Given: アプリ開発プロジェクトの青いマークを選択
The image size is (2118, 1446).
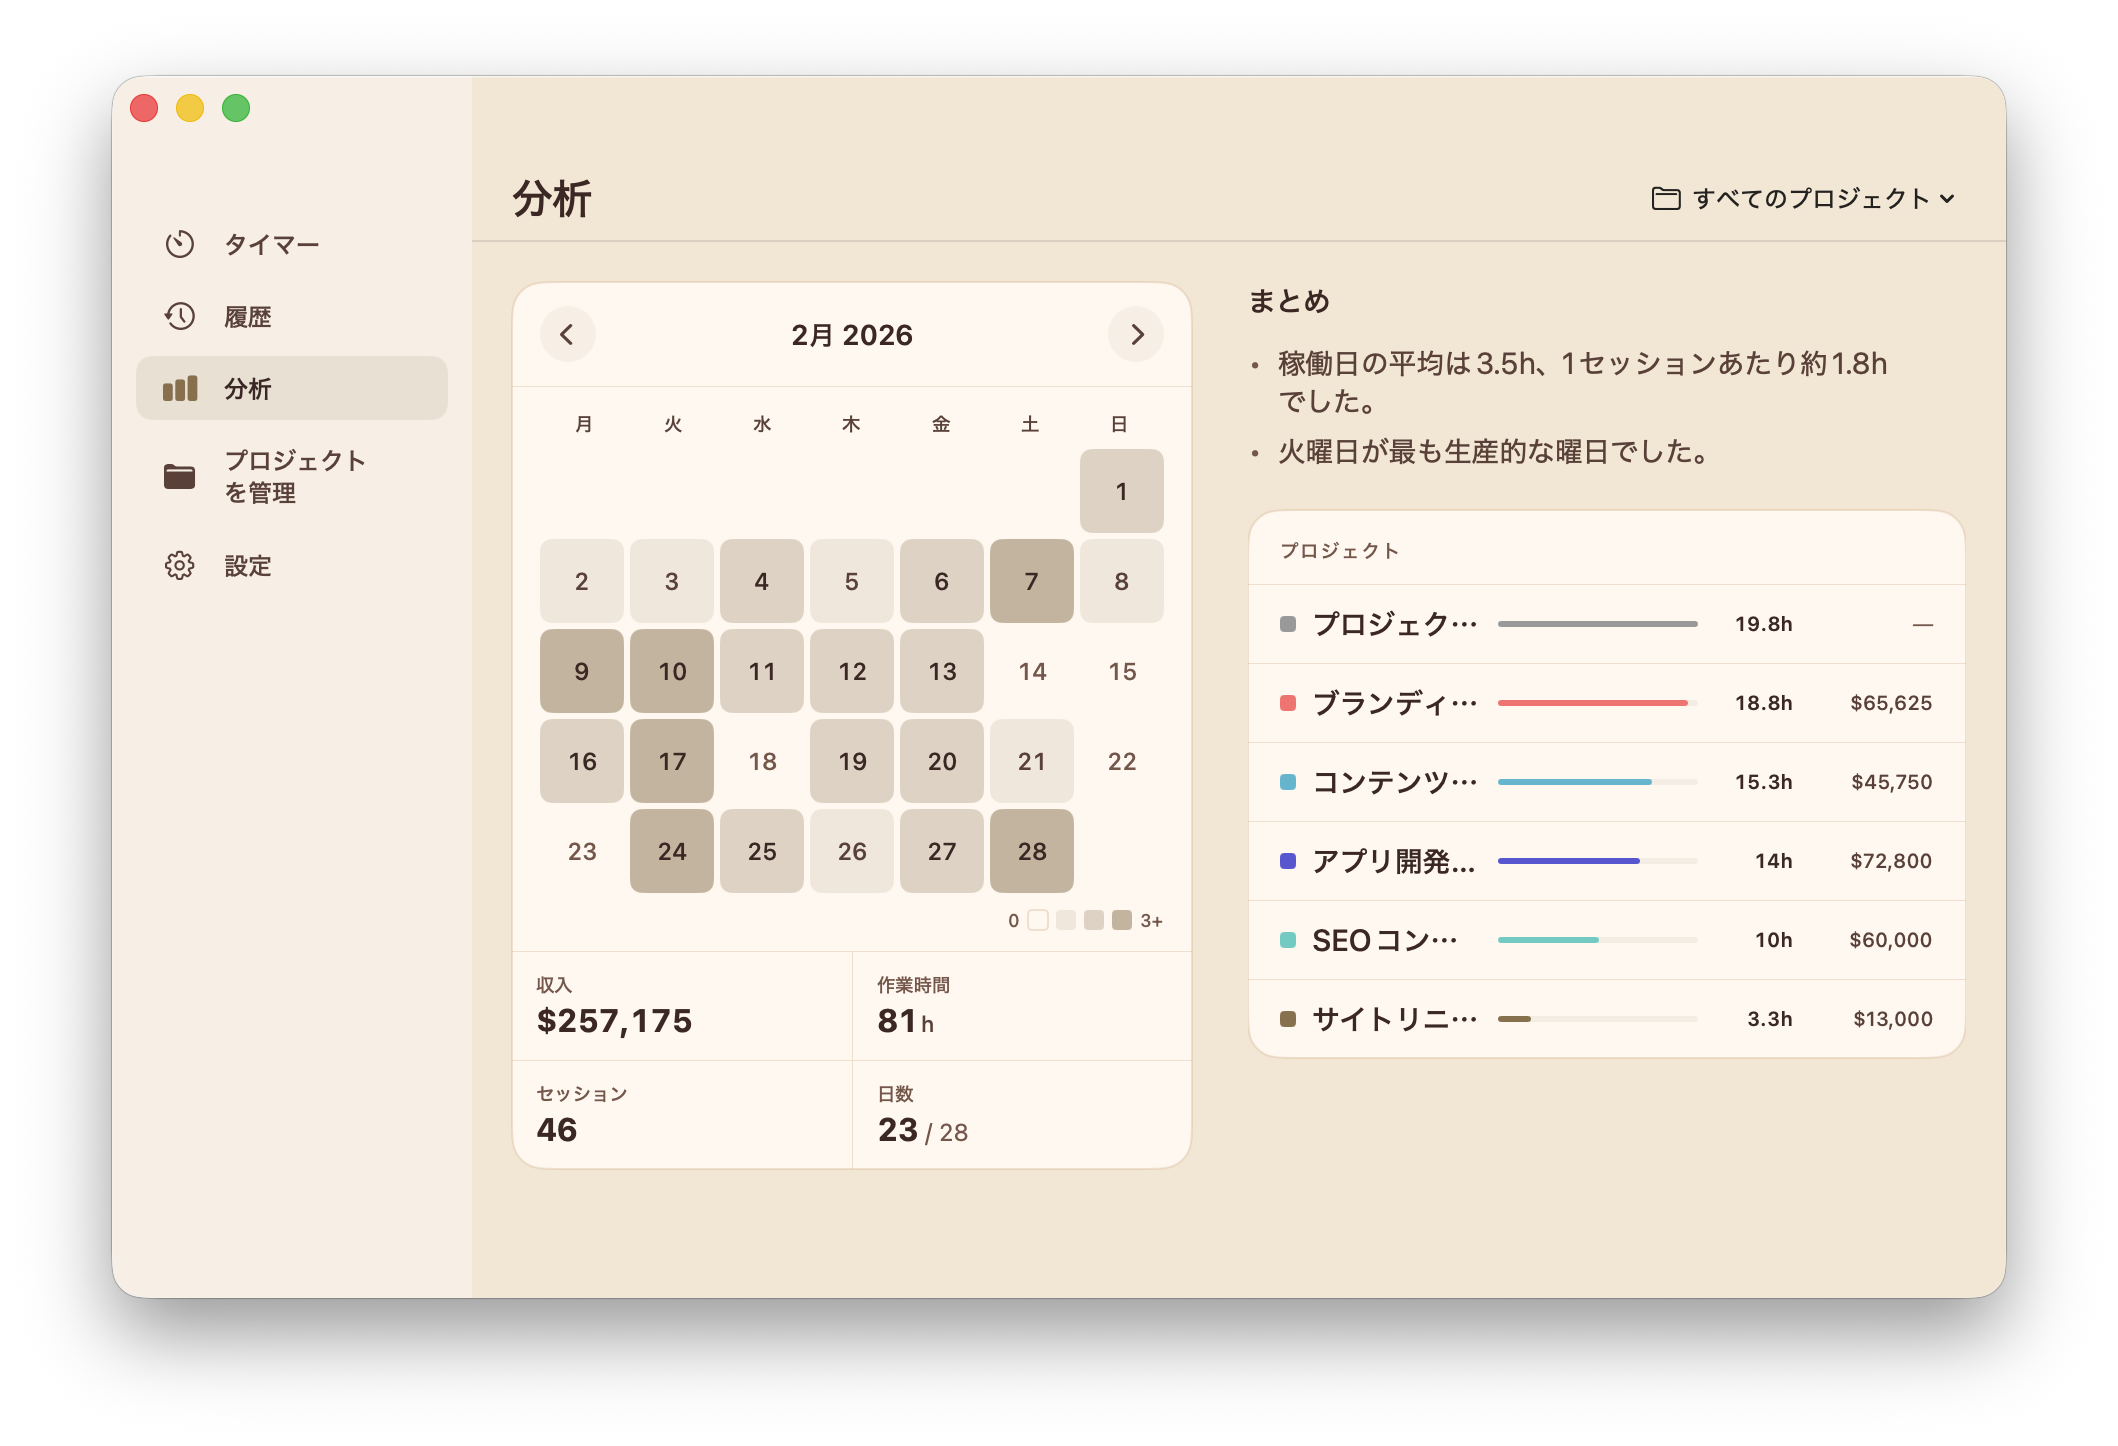Looking at the screenshot, I should tap(1289, 860).
